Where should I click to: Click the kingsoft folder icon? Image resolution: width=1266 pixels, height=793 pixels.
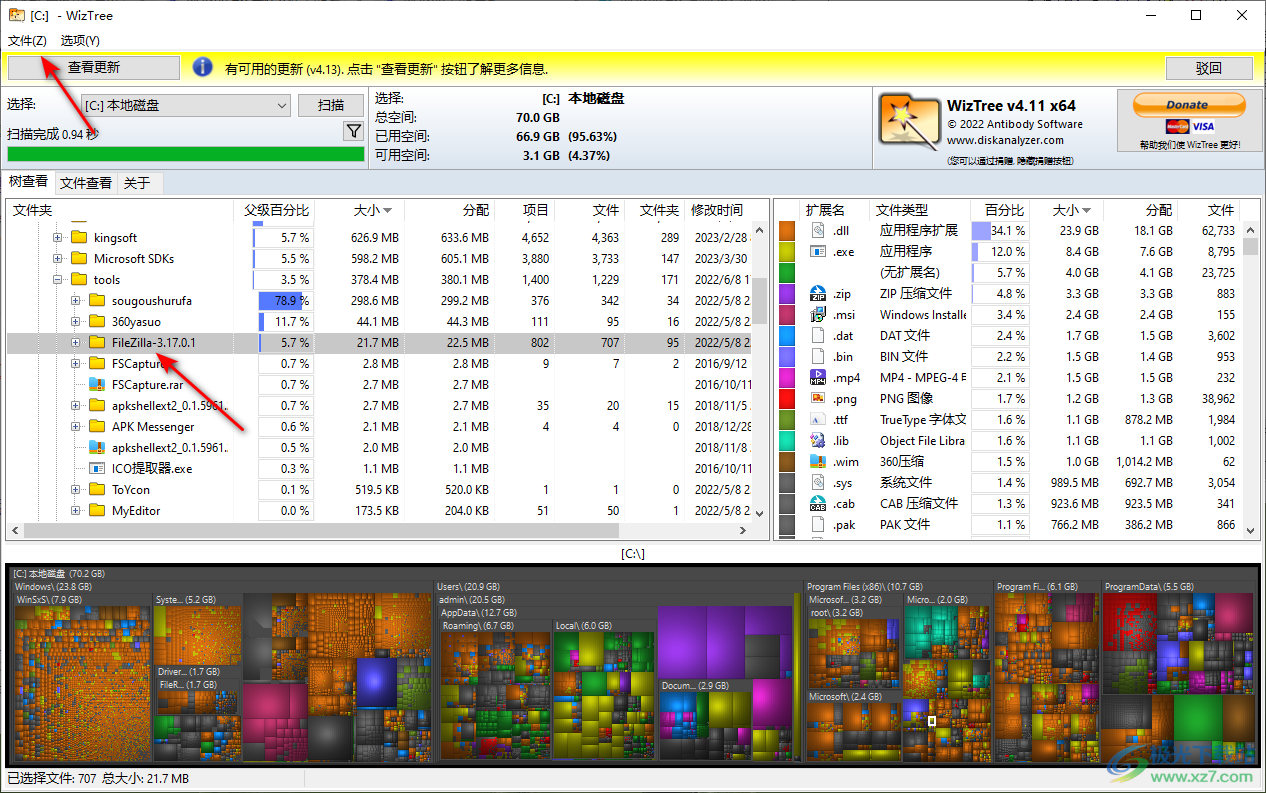tap(79, 238)
